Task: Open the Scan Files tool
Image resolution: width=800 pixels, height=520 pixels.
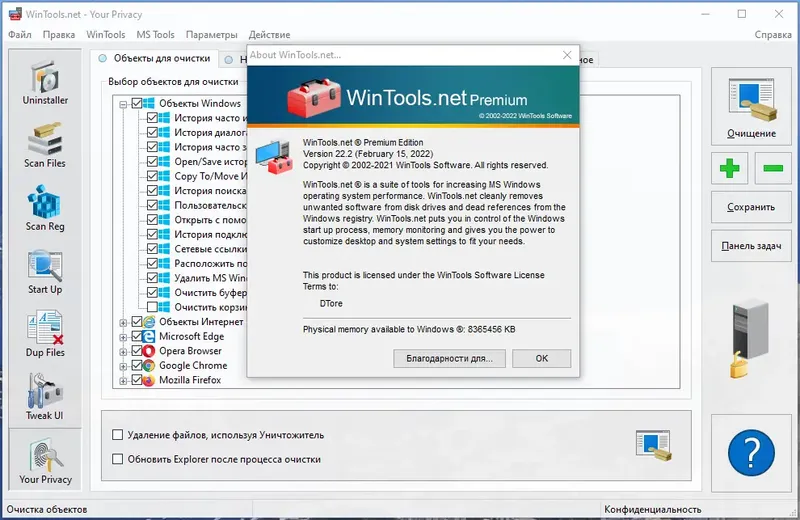Action: click(x=45, y=145)
